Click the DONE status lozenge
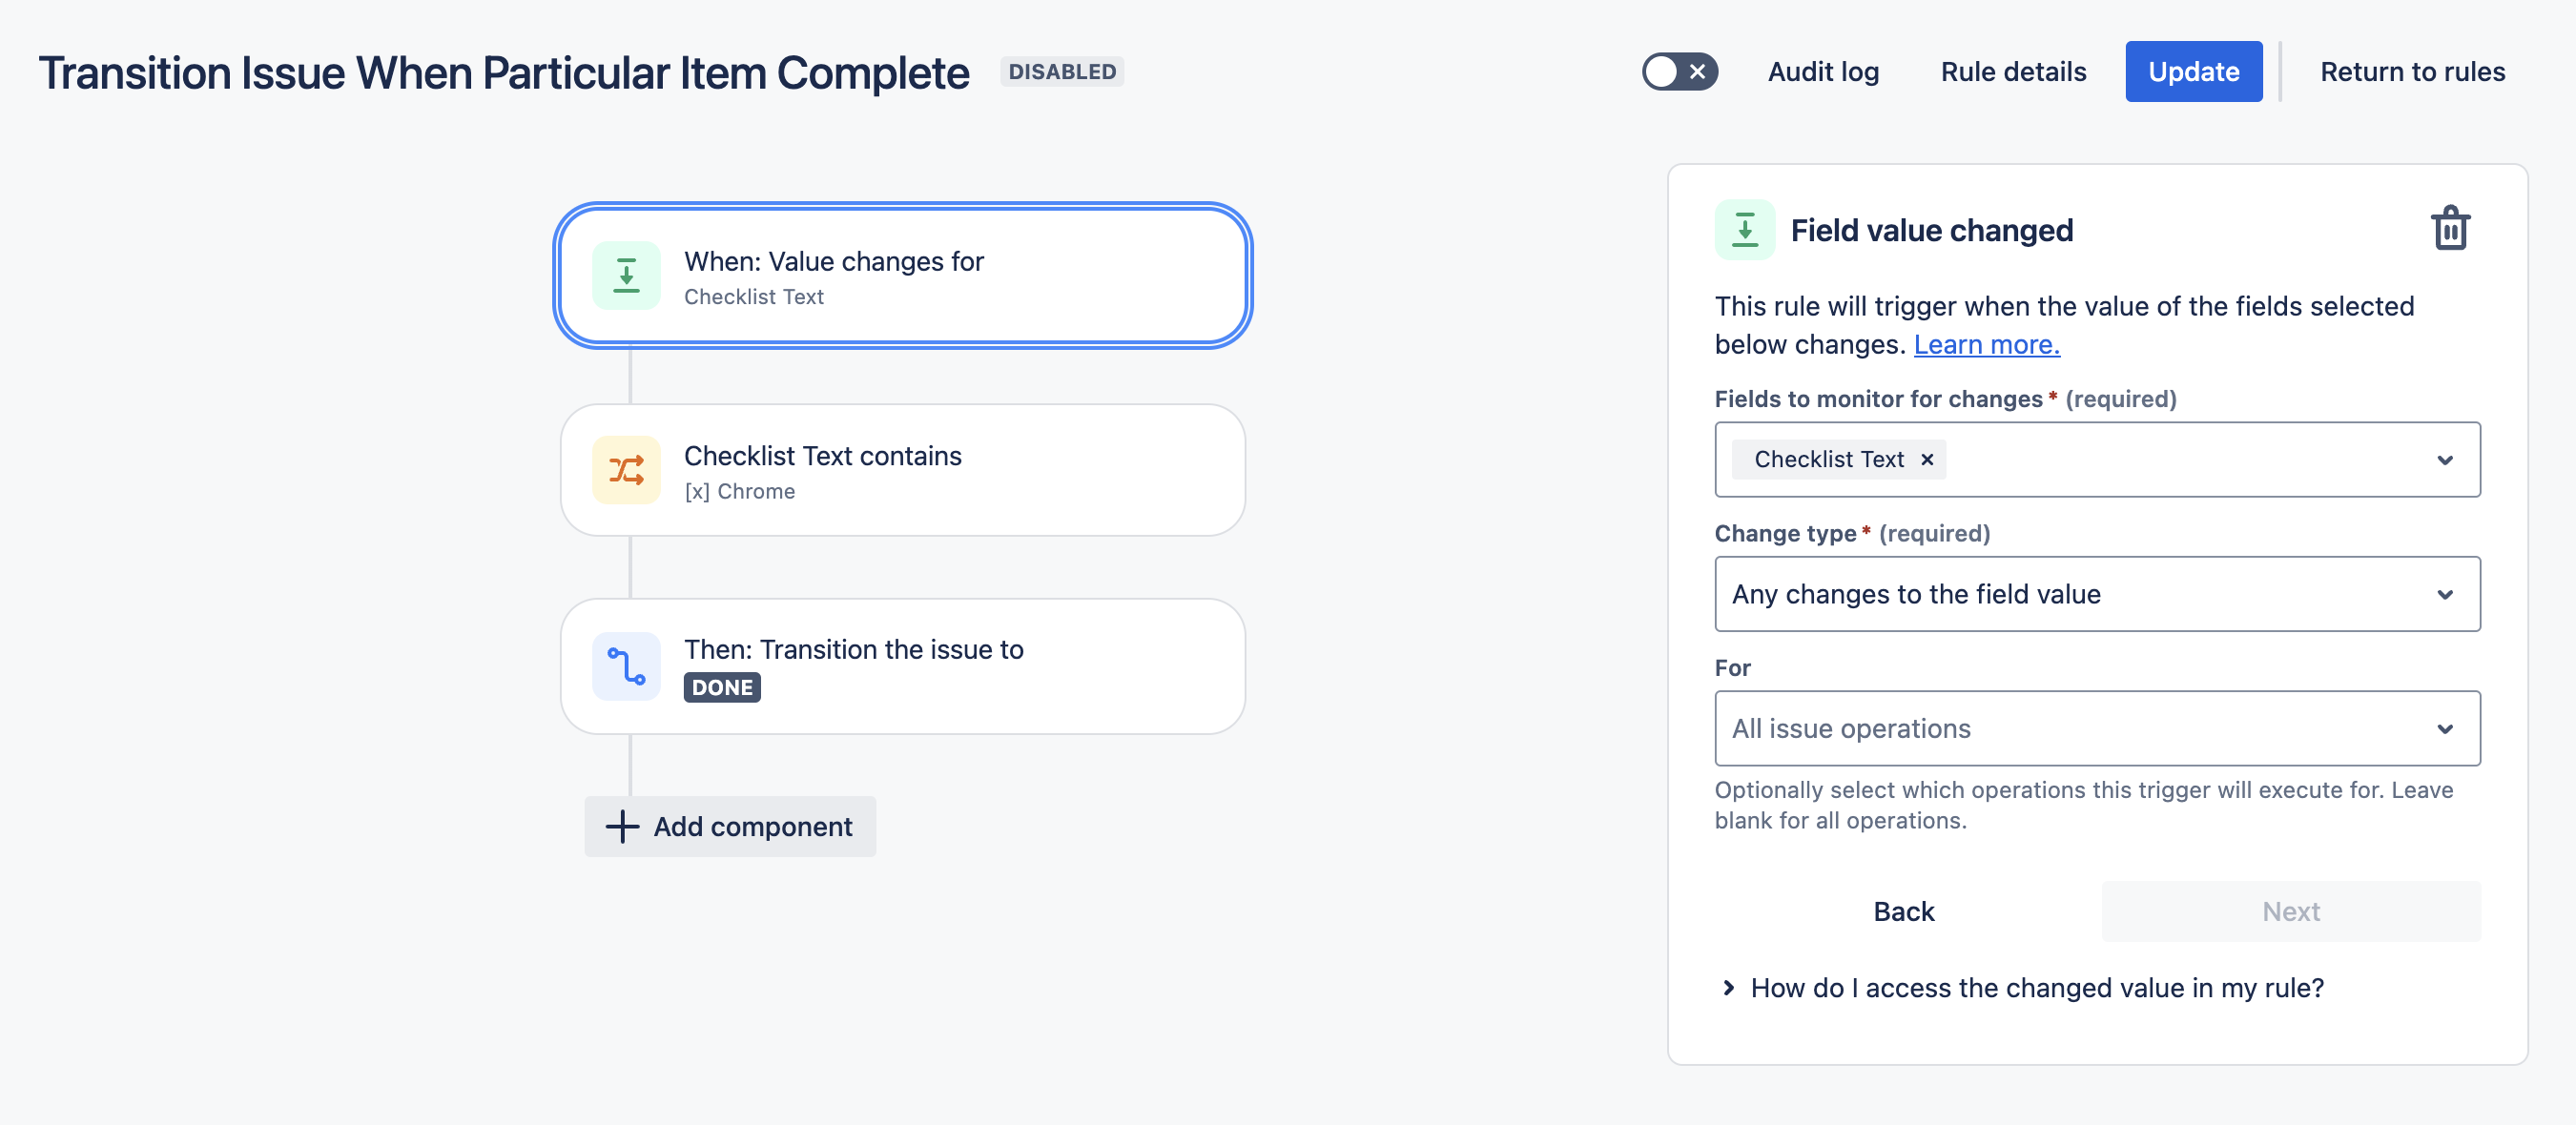Screen dimensions: 2576x1125 pos(722,687)
